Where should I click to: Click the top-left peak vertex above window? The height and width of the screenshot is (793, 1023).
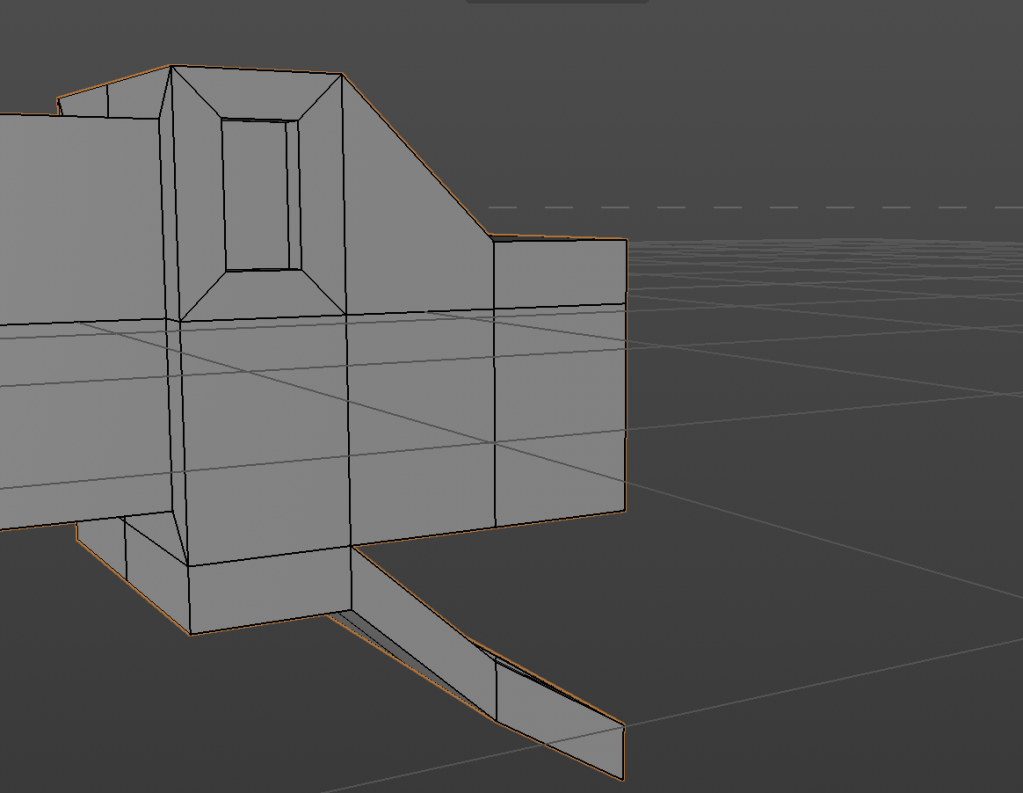coord(171,66)
